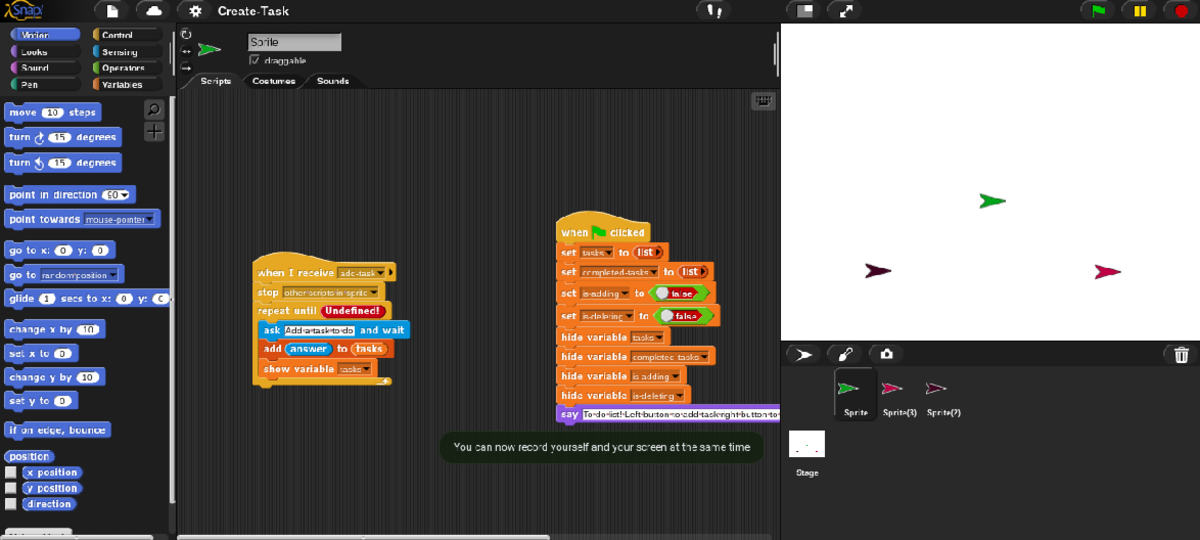Delete sprite using the trash can icon
The height and width of the screenshot is (540, 1200).
[x=1181, y=354]
